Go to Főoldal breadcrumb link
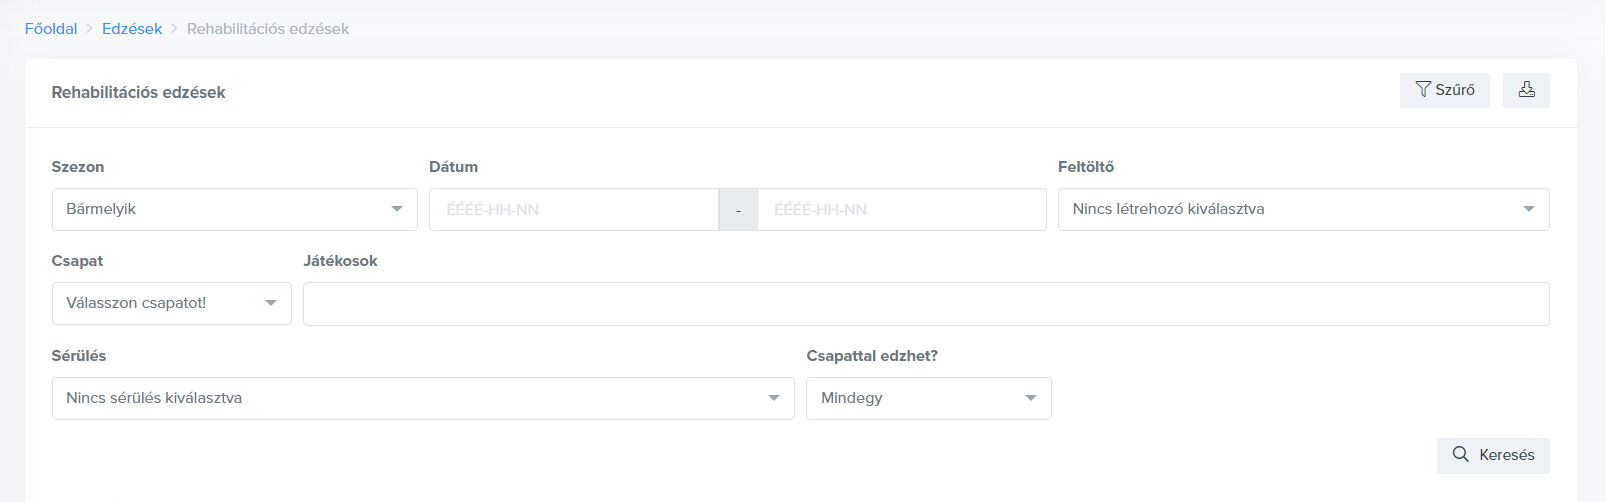The width and height of the screenshot is (1605, 502). tap(51, 29)
